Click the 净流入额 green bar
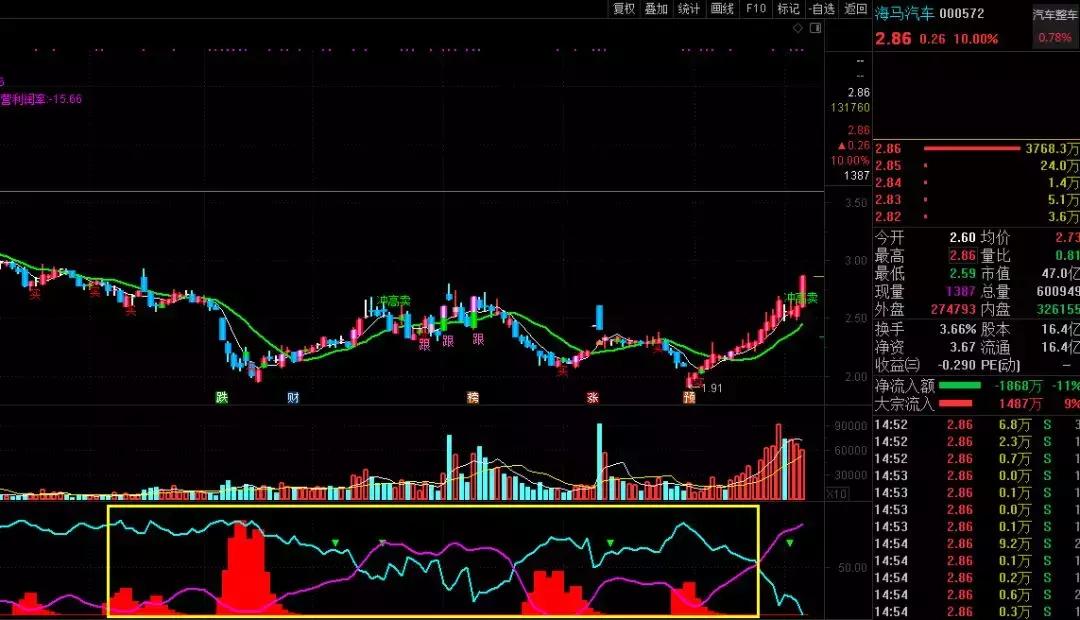 (x=959, y=386)
